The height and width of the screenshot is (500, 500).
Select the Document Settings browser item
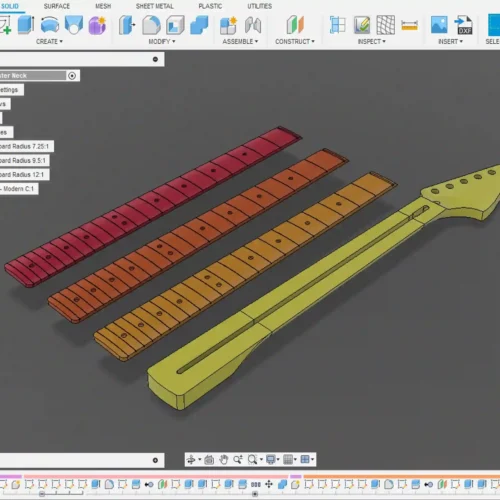pos(12,90)
